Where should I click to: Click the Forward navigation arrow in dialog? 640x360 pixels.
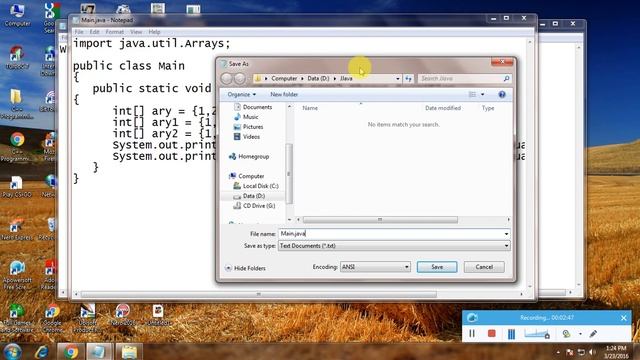click(240, 78)
